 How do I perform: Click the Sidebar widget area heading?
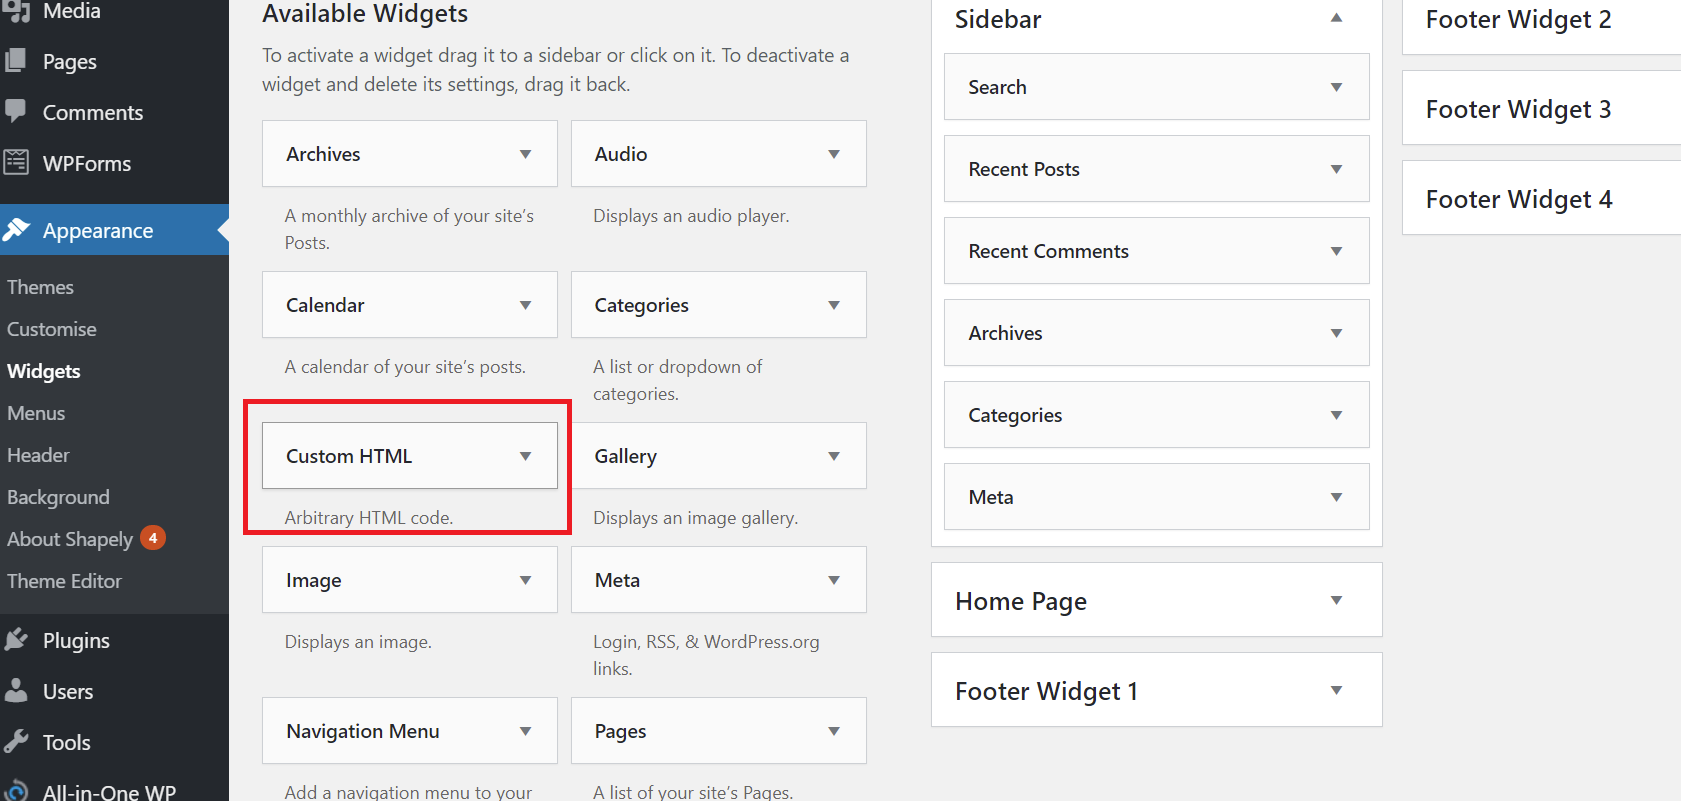pyautogui.click(x=998, y=19)
